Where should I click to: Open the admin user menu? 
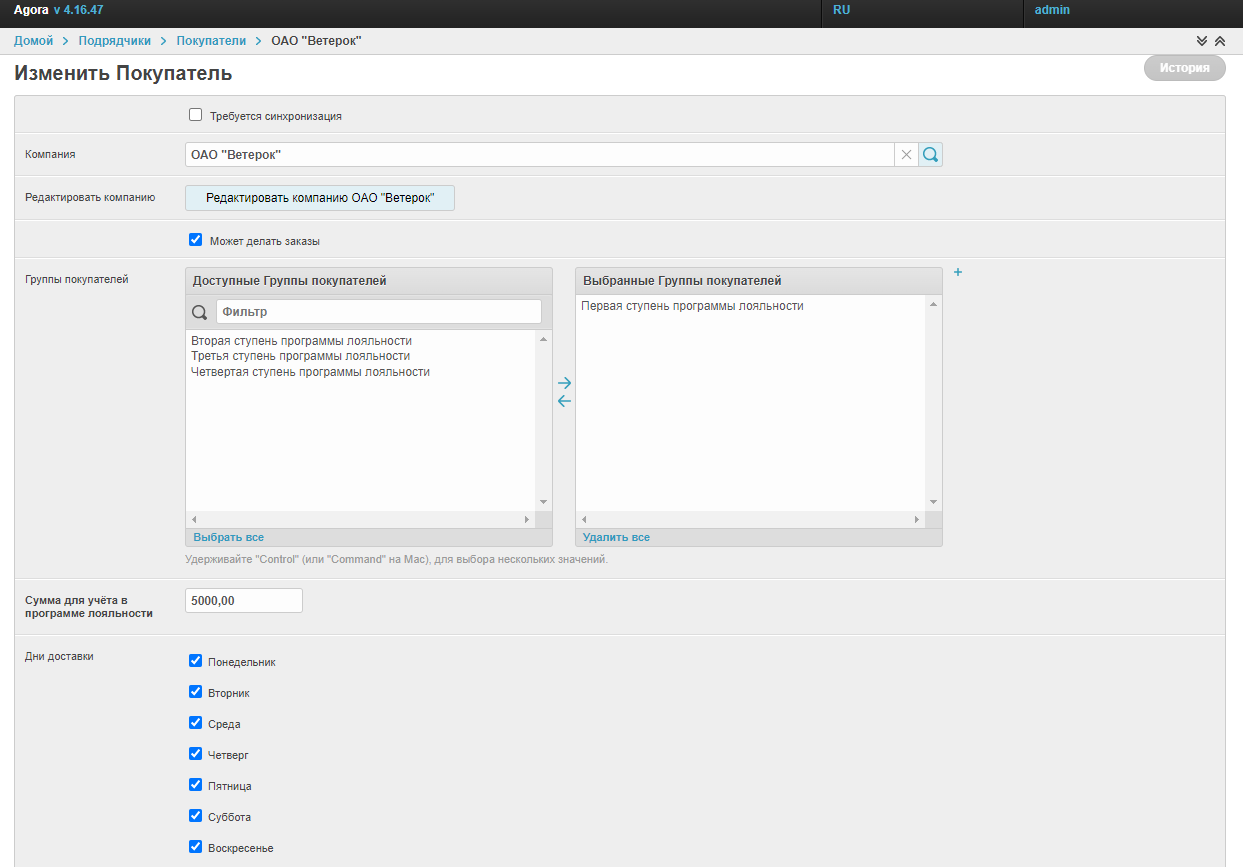(x=1052, y=10)
